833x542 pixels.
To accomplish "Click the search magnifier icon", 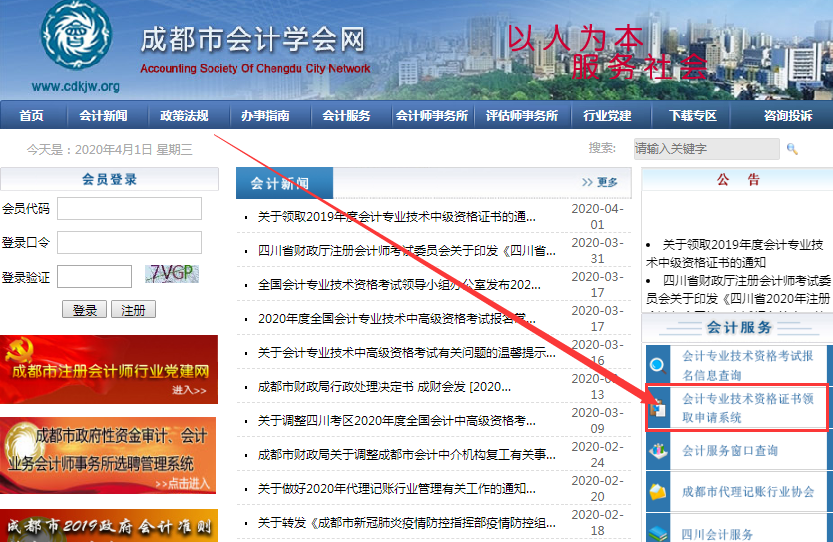I will point(792,149).
